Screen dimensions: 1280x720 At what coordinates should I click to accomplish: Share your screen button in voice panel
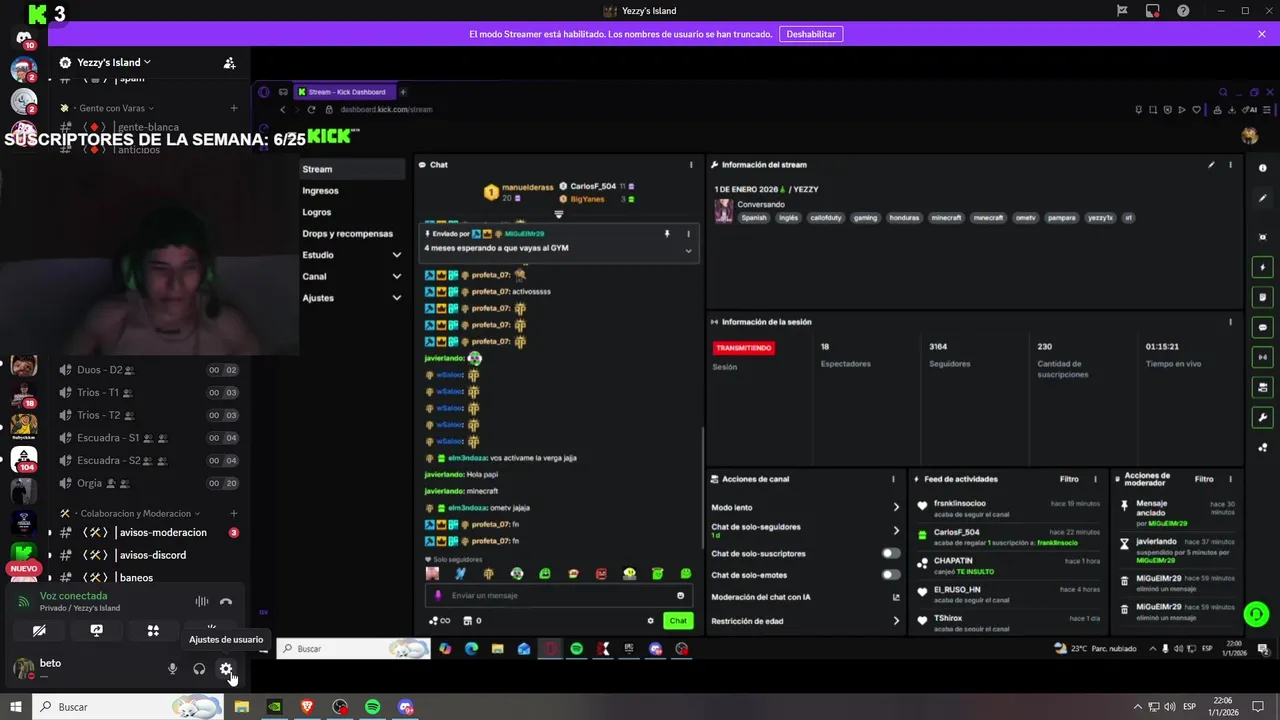(96, 631)
